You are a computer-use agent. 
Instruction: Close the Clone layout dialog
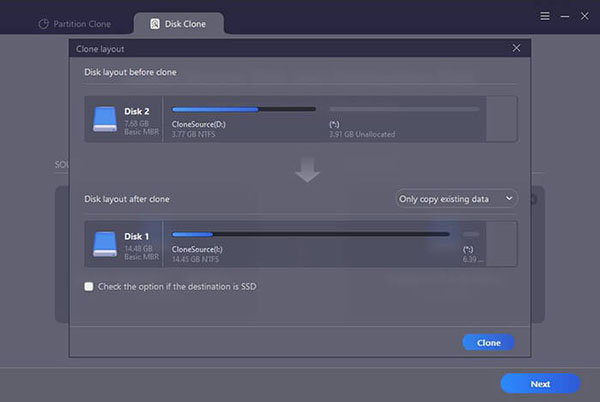click(516, 47)
